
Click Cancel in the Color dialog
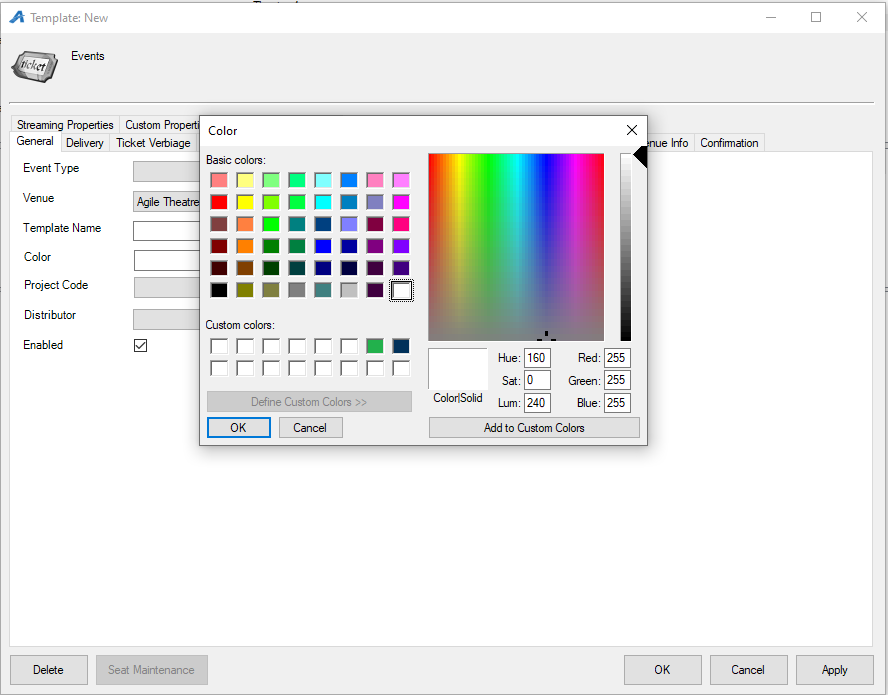pyautogui.click(x=310, y=428)
